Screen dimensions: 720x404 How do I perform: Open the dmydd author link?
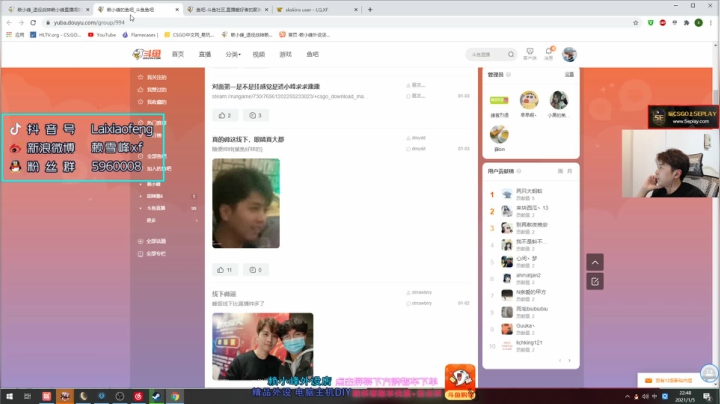[x=416, y=138]
